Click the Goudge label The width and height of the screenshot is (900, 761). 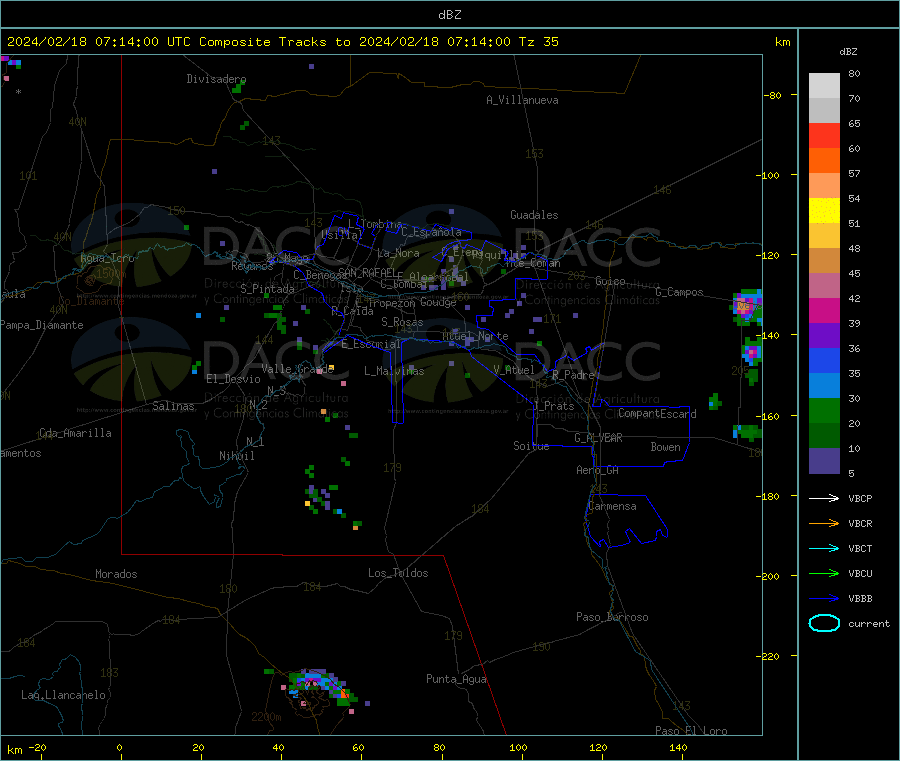[x=438, y=302]
